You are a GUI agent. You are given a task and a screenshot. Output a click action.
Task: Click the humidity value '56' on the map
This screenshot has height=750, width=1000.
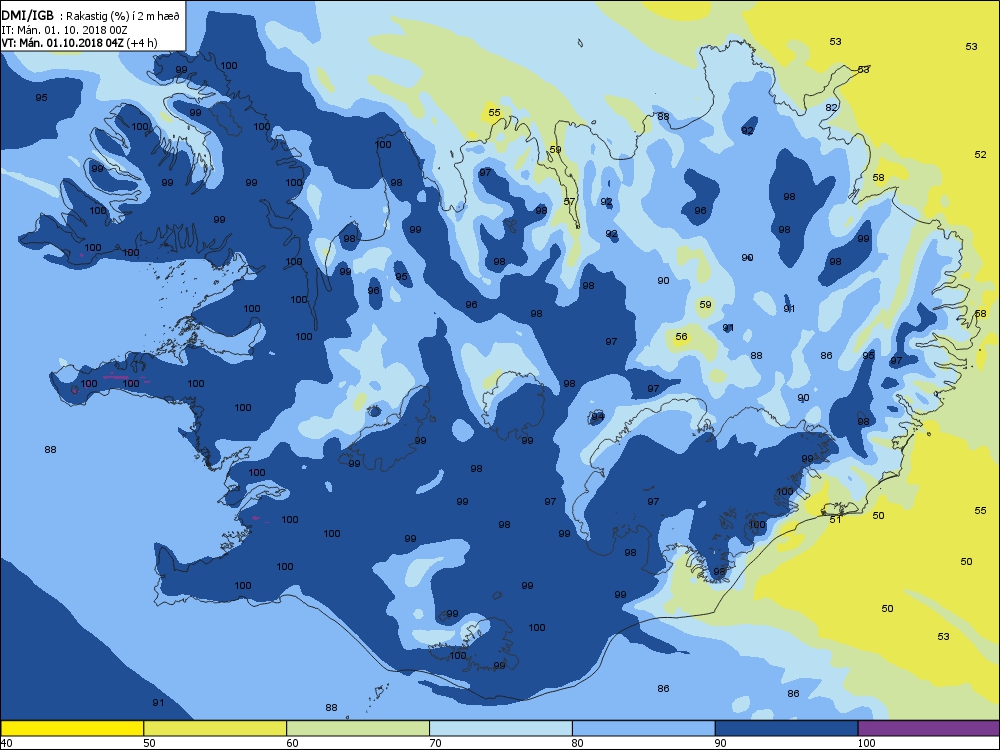coord(681,336)
